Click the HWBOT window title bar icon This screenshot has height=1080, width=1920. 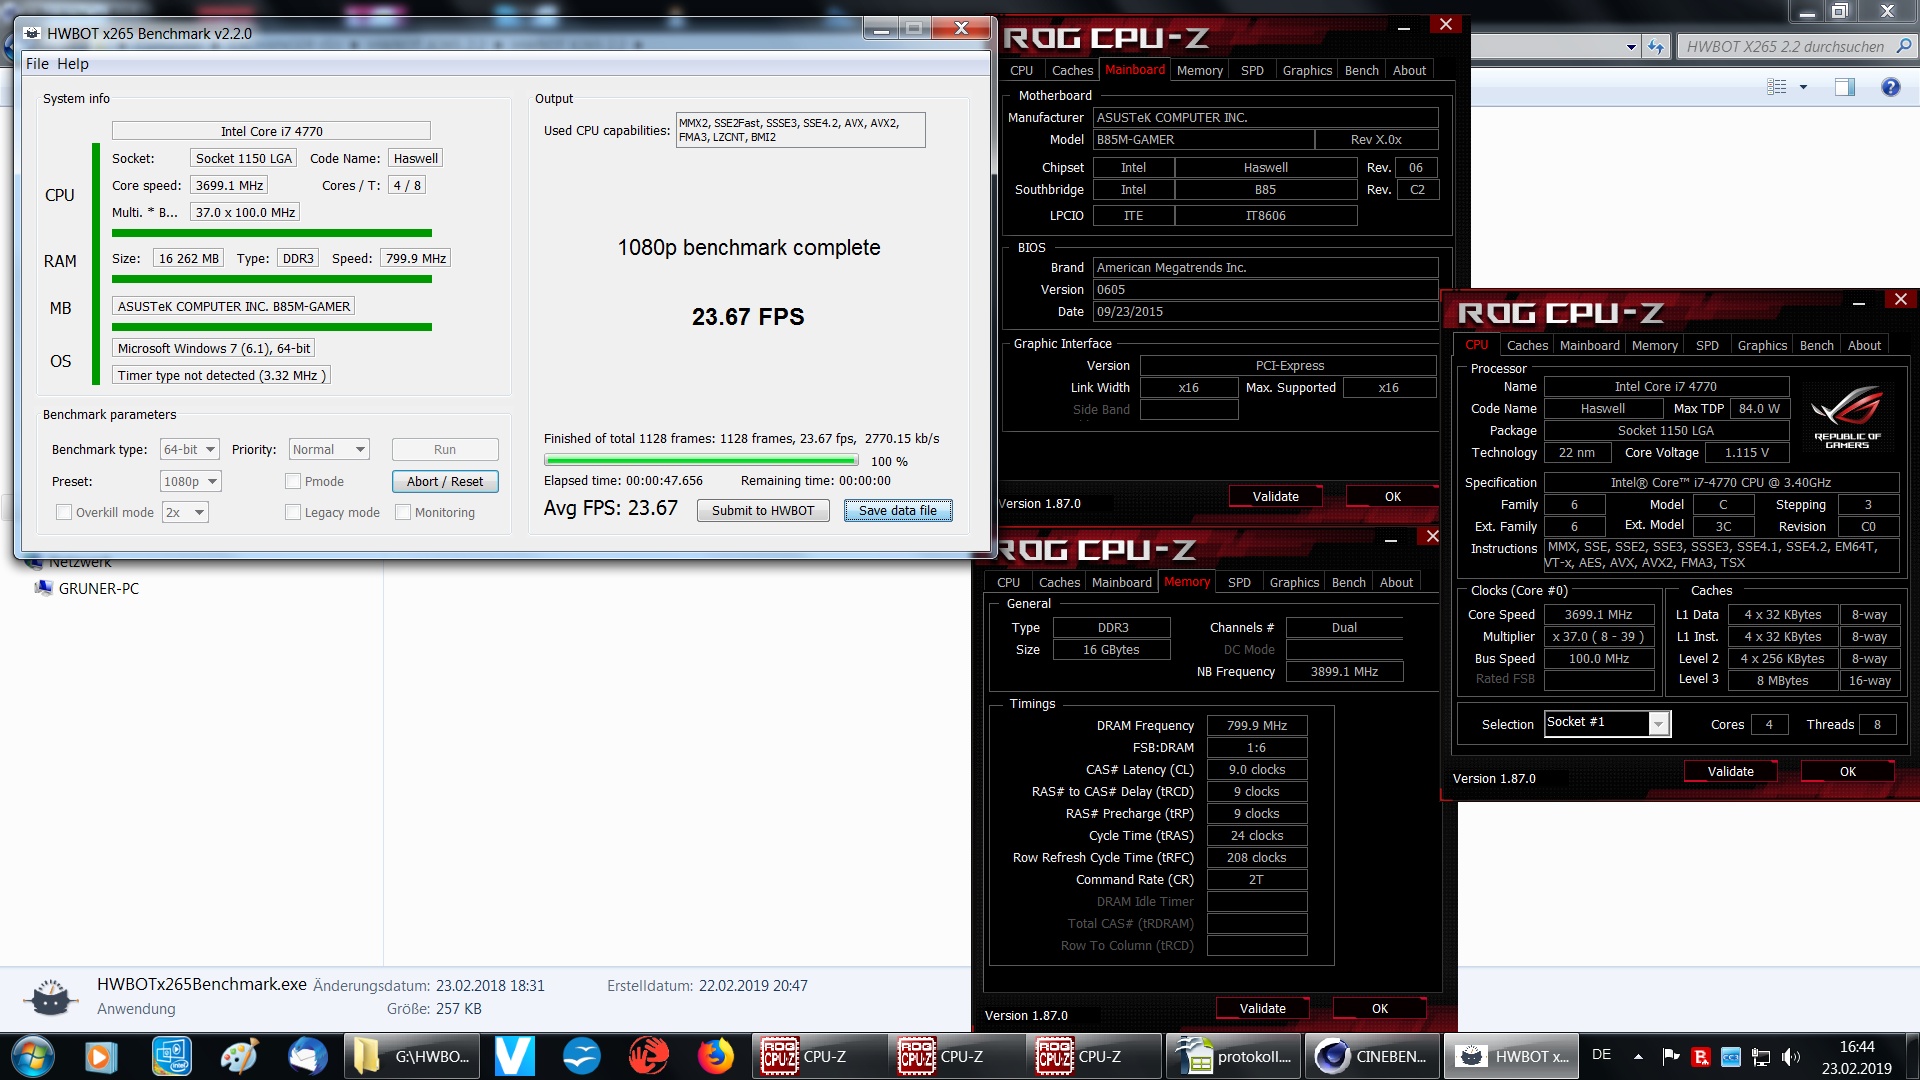click(32, 33)
